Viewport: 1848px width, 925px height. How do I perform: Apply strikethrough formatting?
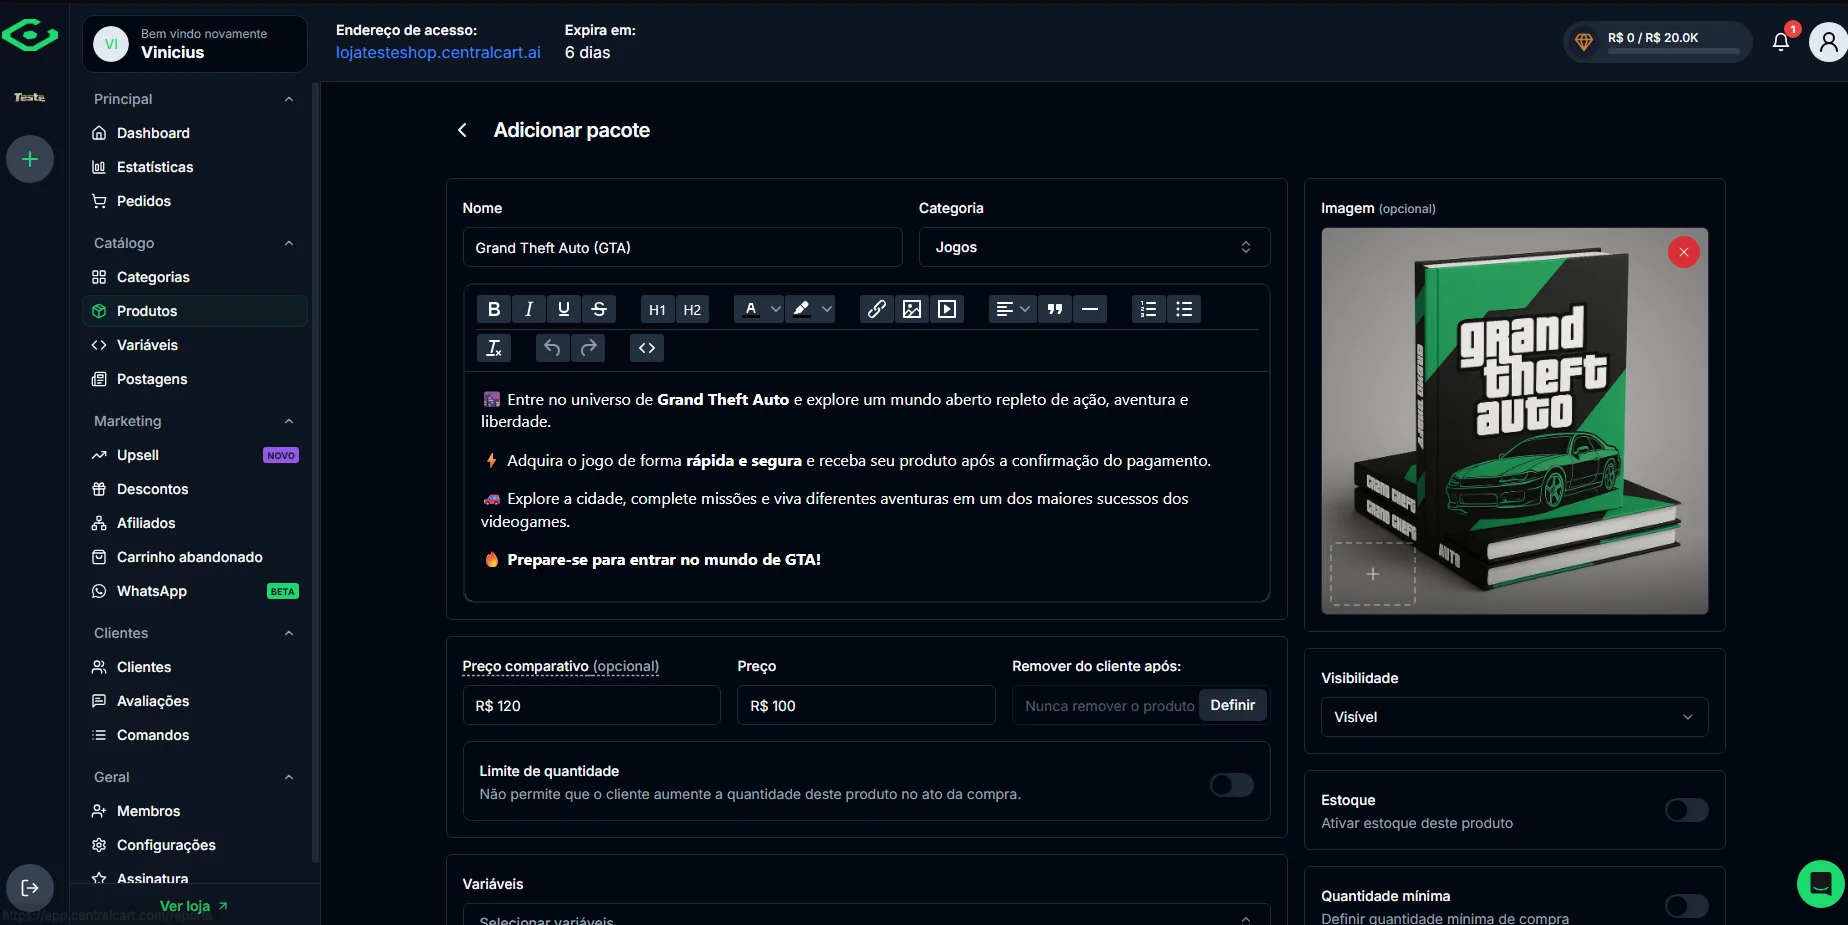point(599,309)
